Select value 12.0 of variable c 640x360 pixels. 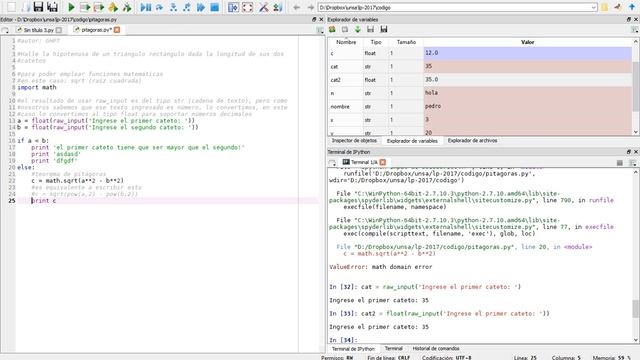[x=527, y=53]
